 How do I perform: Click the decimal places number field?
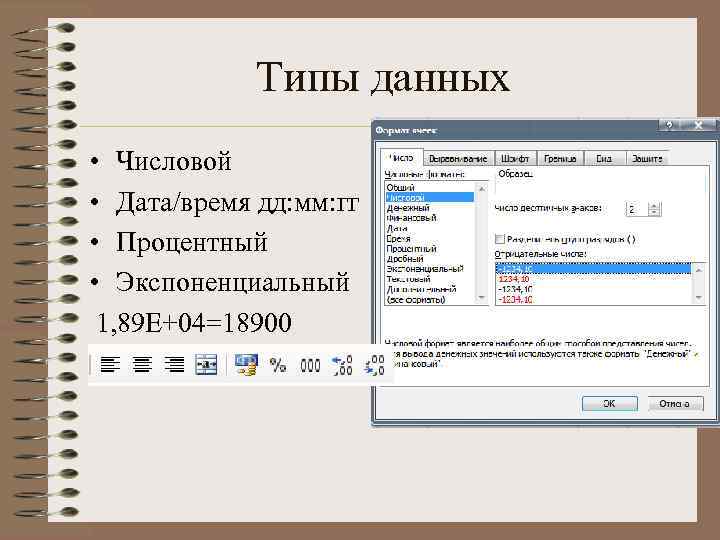637,209
